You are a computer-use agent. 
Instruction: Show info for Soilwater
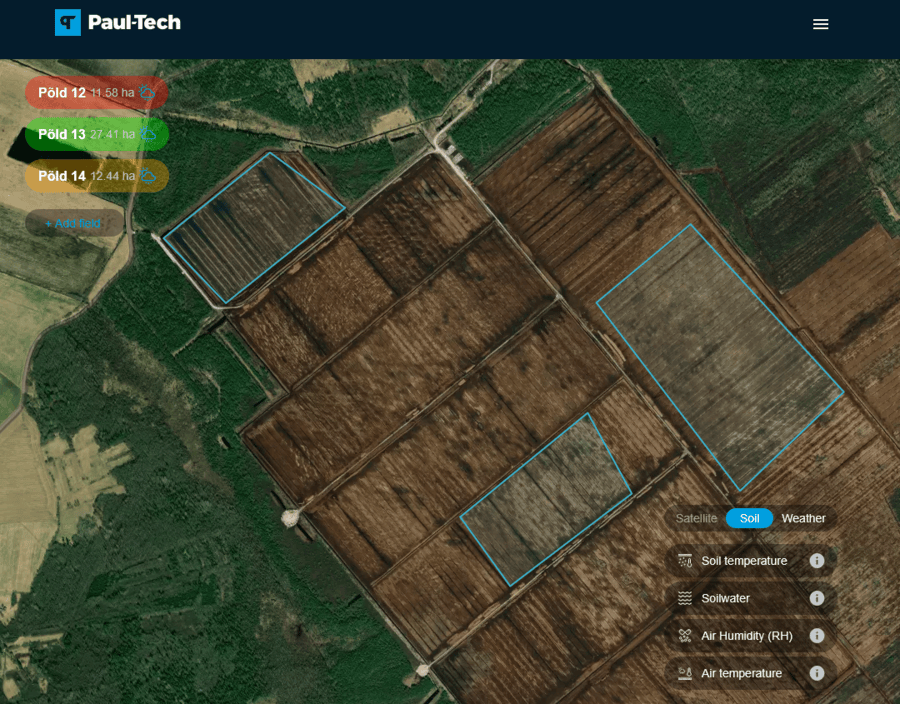816,598
